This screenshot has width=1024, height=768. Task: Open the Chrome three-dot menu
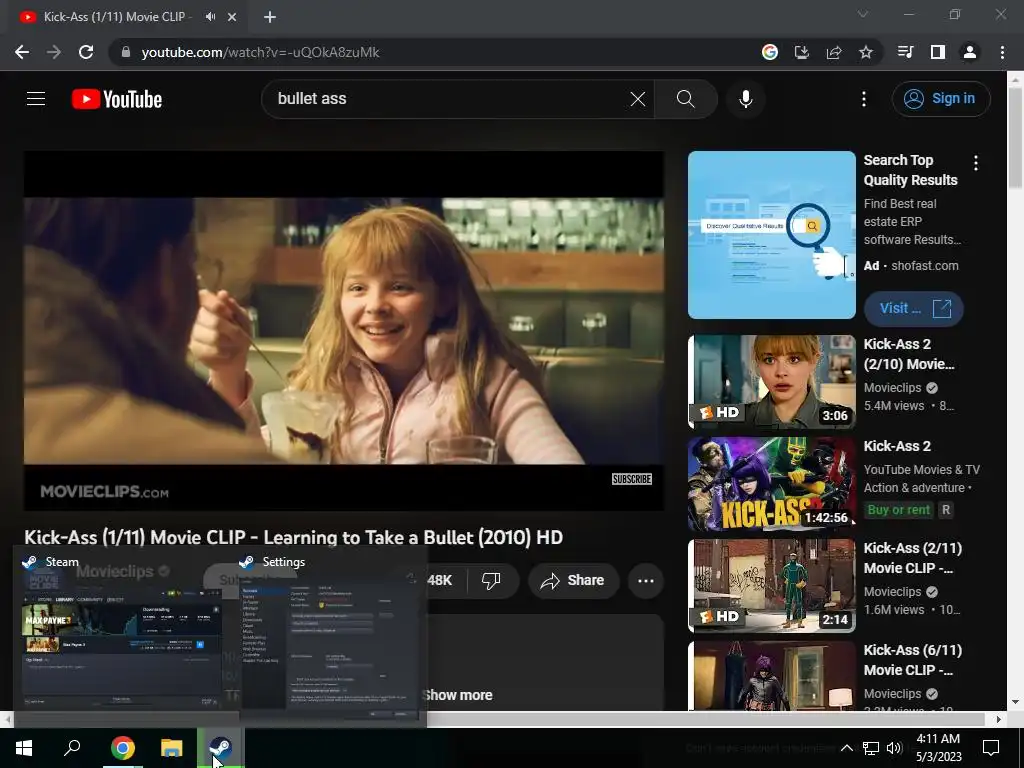[1002, 52]
